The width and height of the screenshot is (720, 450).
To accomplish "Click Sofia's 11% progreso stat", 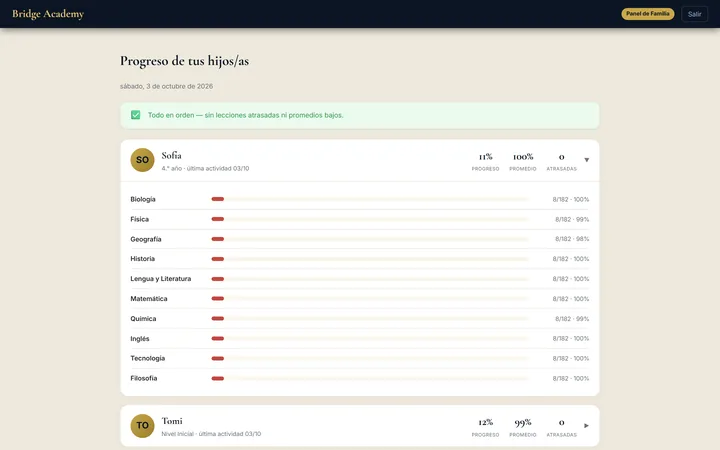I will click(485, 162).
